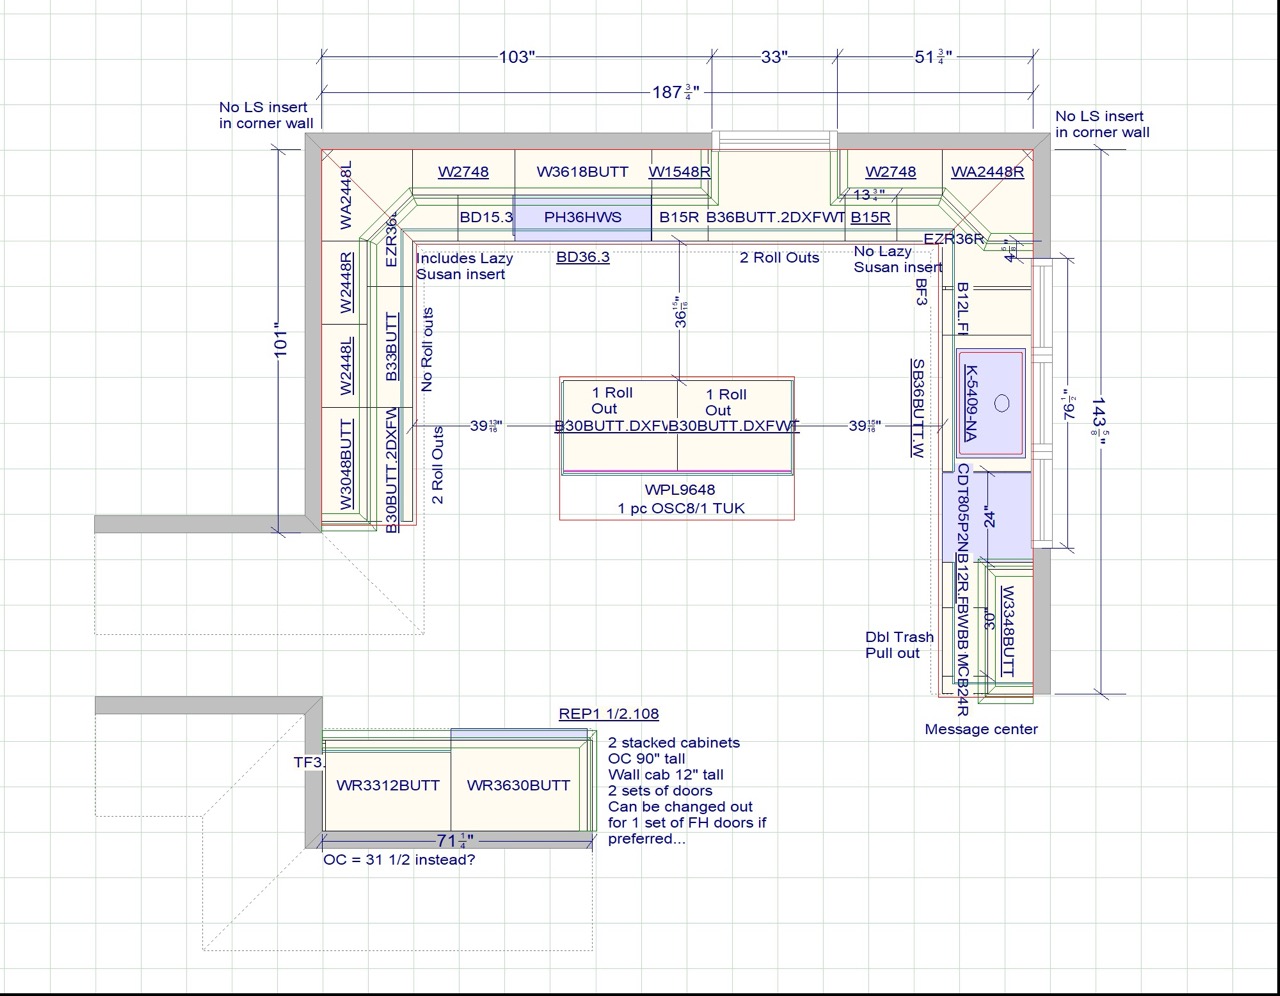Select the PH36HWS range hood block
The width and height of the screenshot is (1280, 996).
pyautogui.click(x=582, y=217)
